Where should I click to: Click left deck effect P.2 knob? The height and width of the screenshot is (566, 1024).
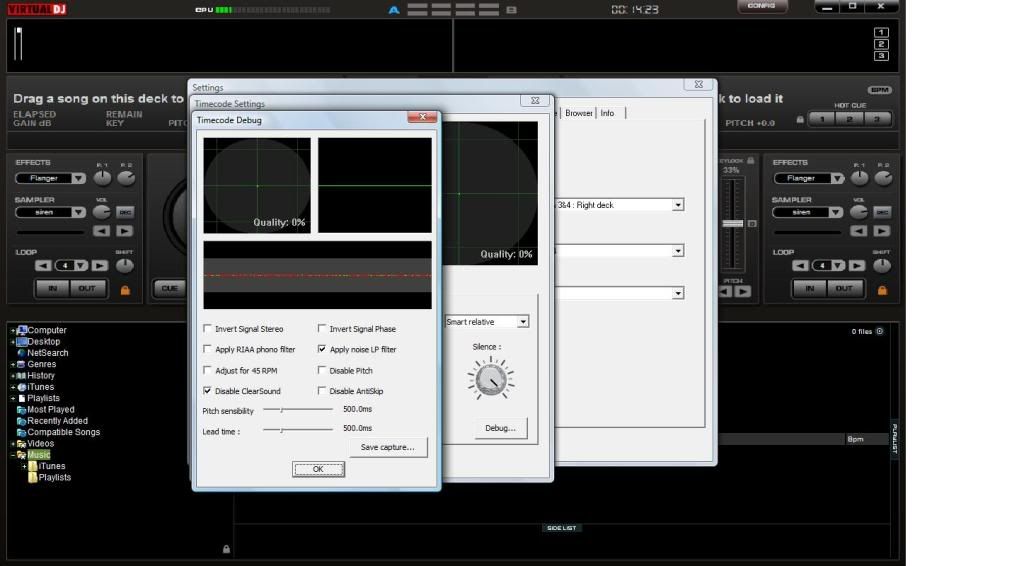click(126, 178)
